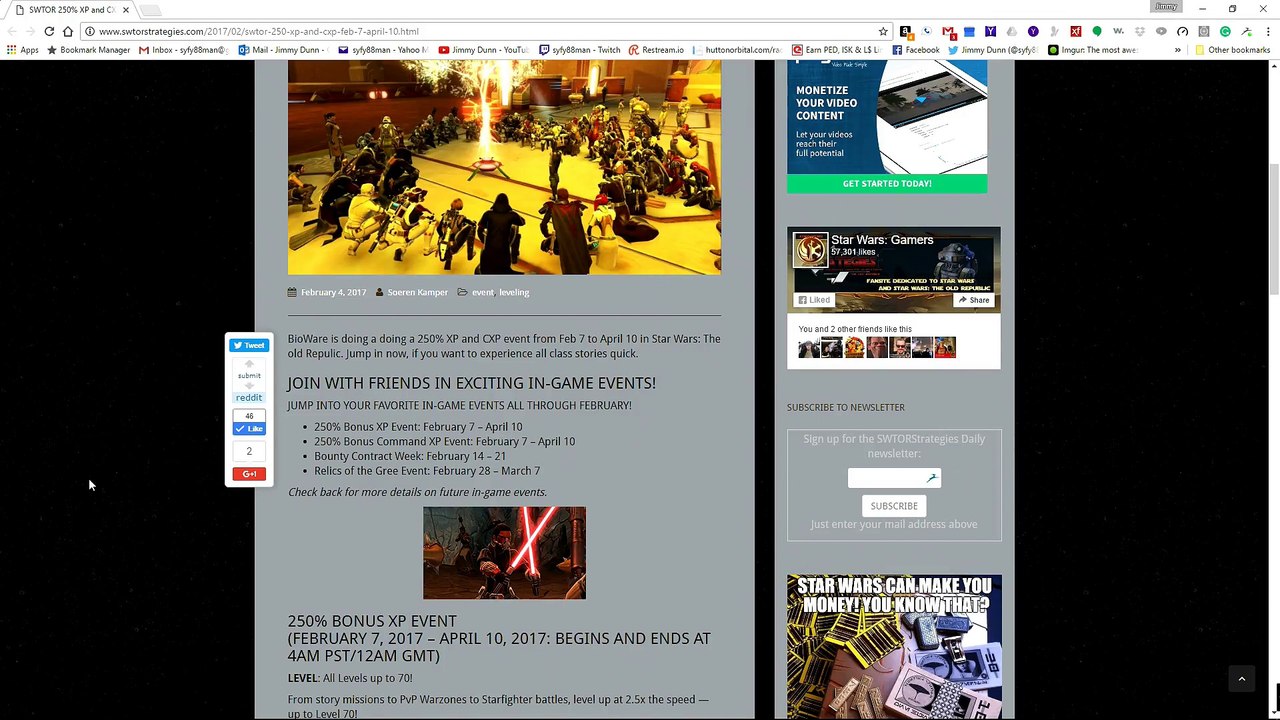
Task: Click the red Google +1 button
Action: (x=249, y=474)
